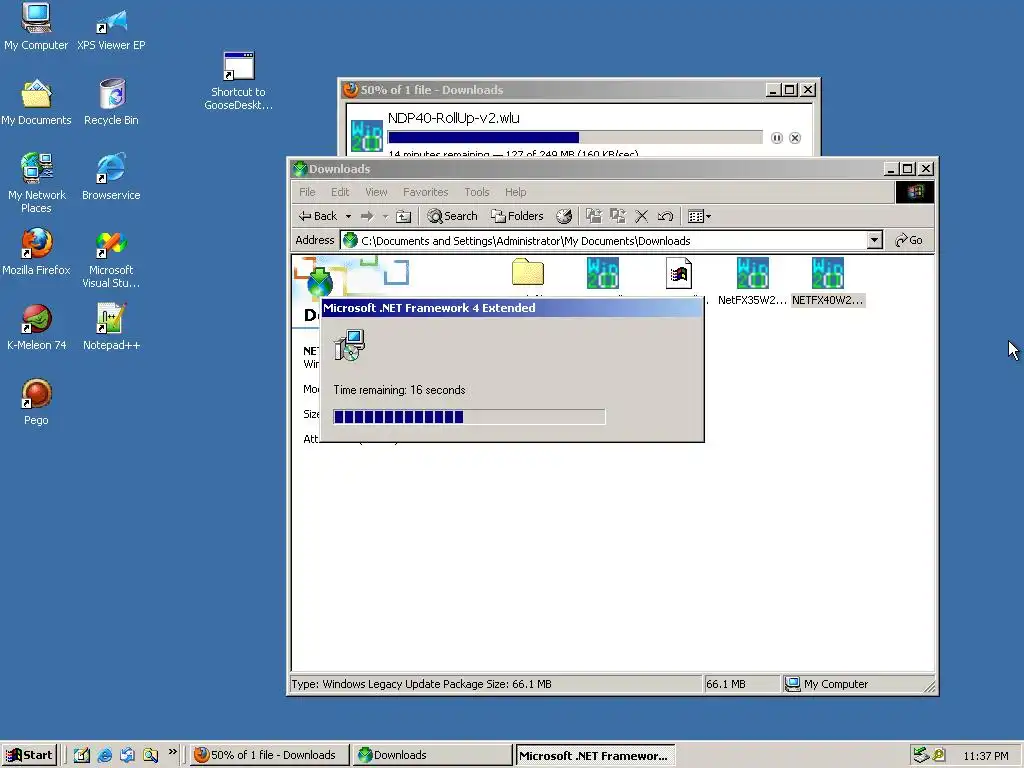Open the Back history dropdown arrow
1024x768 pixels.
(348, 216)
